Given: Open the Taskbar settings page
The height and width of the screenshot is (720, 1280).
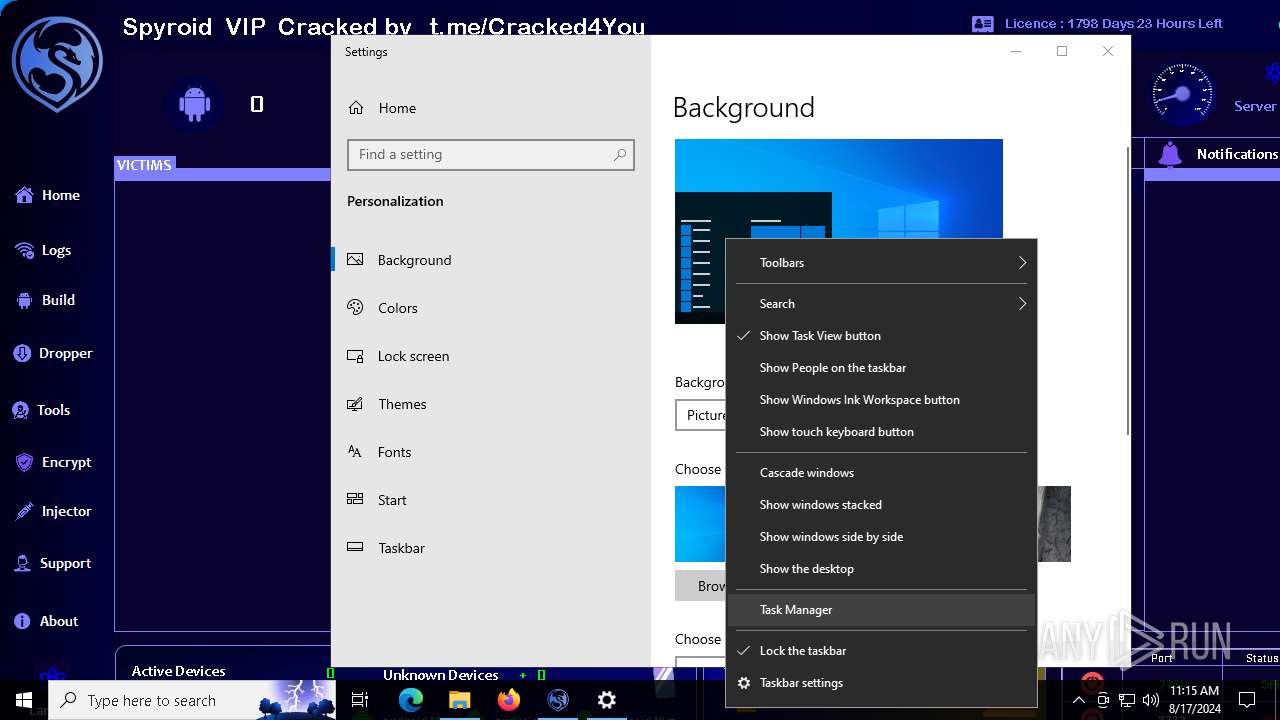Looking at the screenshot, I should pos(491,548).
